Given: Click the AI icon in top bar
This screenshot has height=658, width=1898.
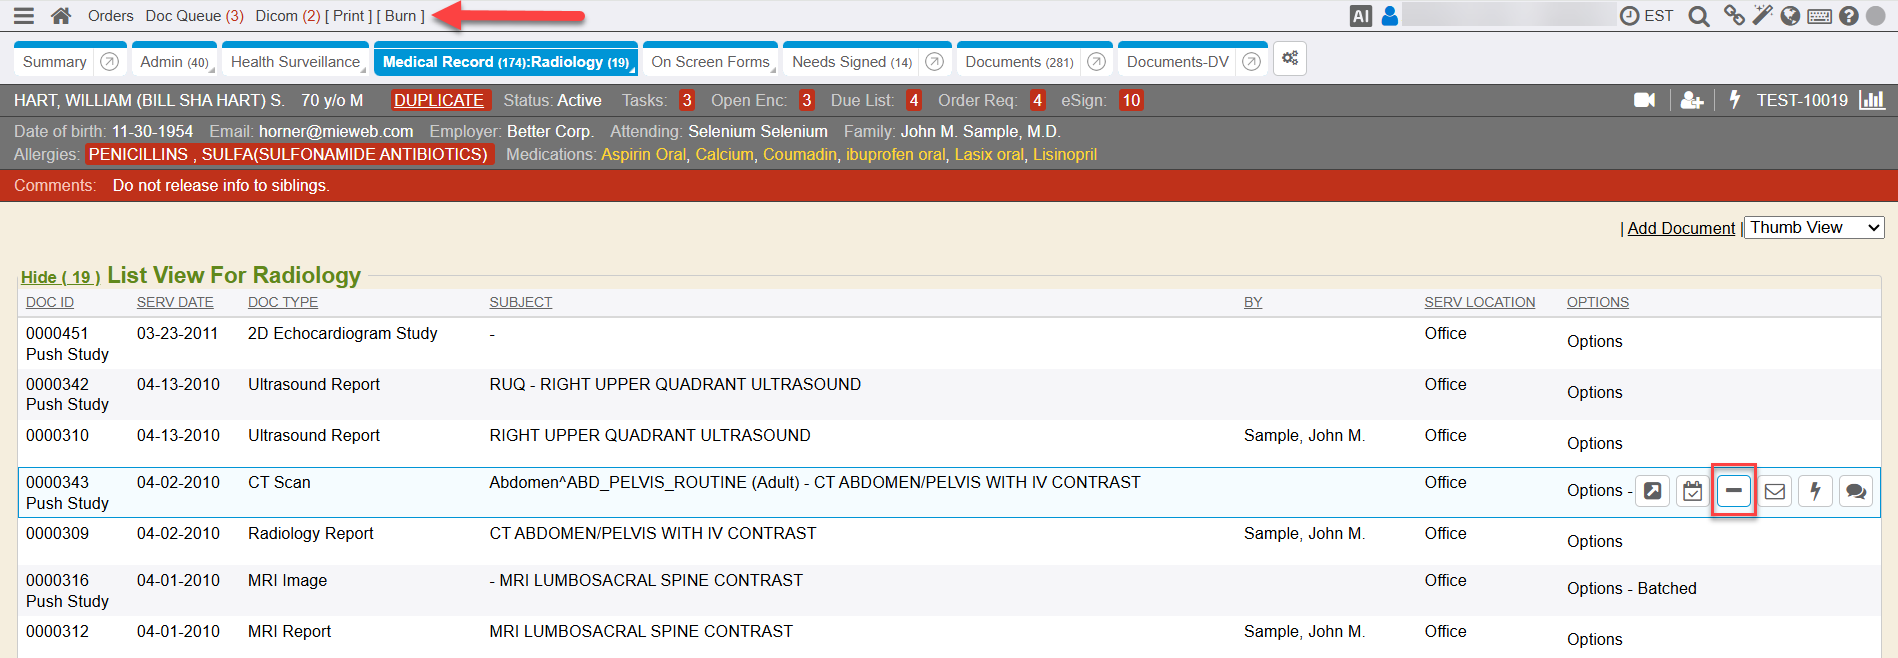Looking at the screenshot, I should pos(1360,16).
